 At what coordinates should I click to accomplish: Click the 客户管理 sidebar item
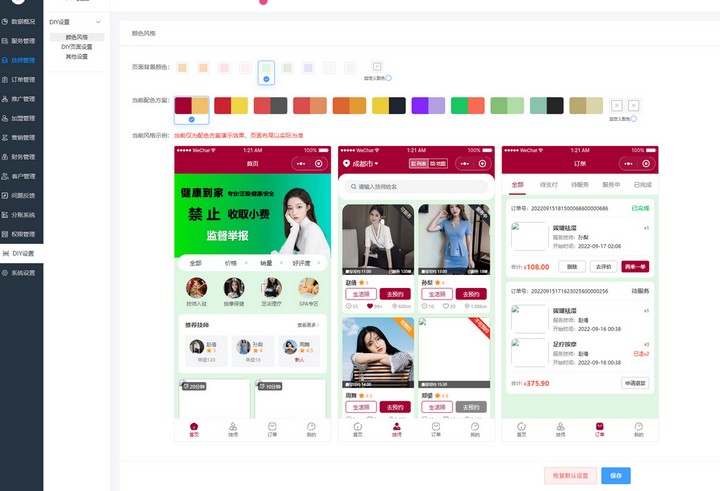(x=21, y=176)
